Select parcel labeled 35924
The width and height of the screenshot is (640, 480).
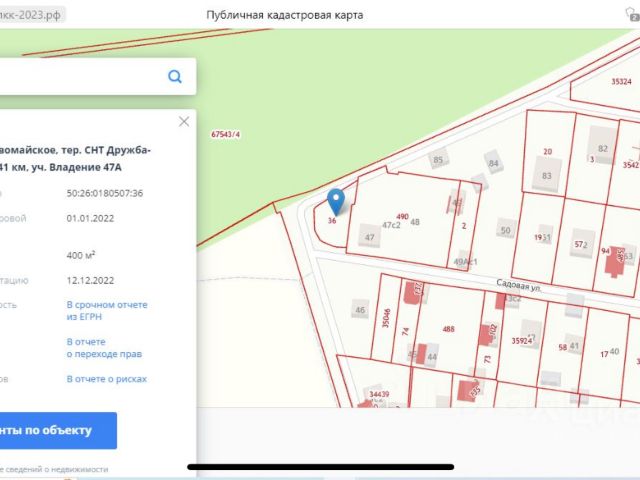tap(522, 340)
